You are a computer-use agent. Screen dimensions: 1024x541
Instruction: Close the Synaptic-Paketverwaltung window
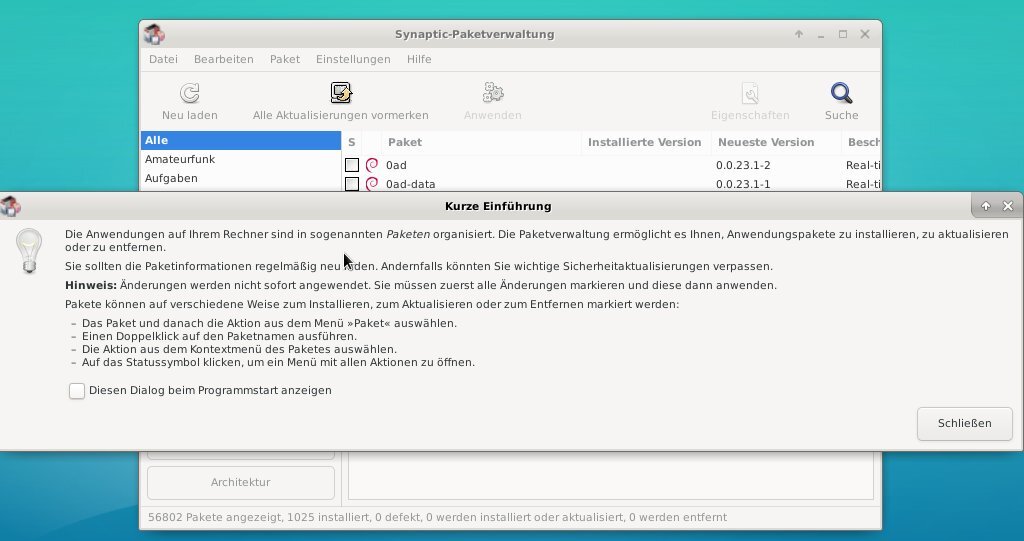pyautogui.click(x=865, y=34)
